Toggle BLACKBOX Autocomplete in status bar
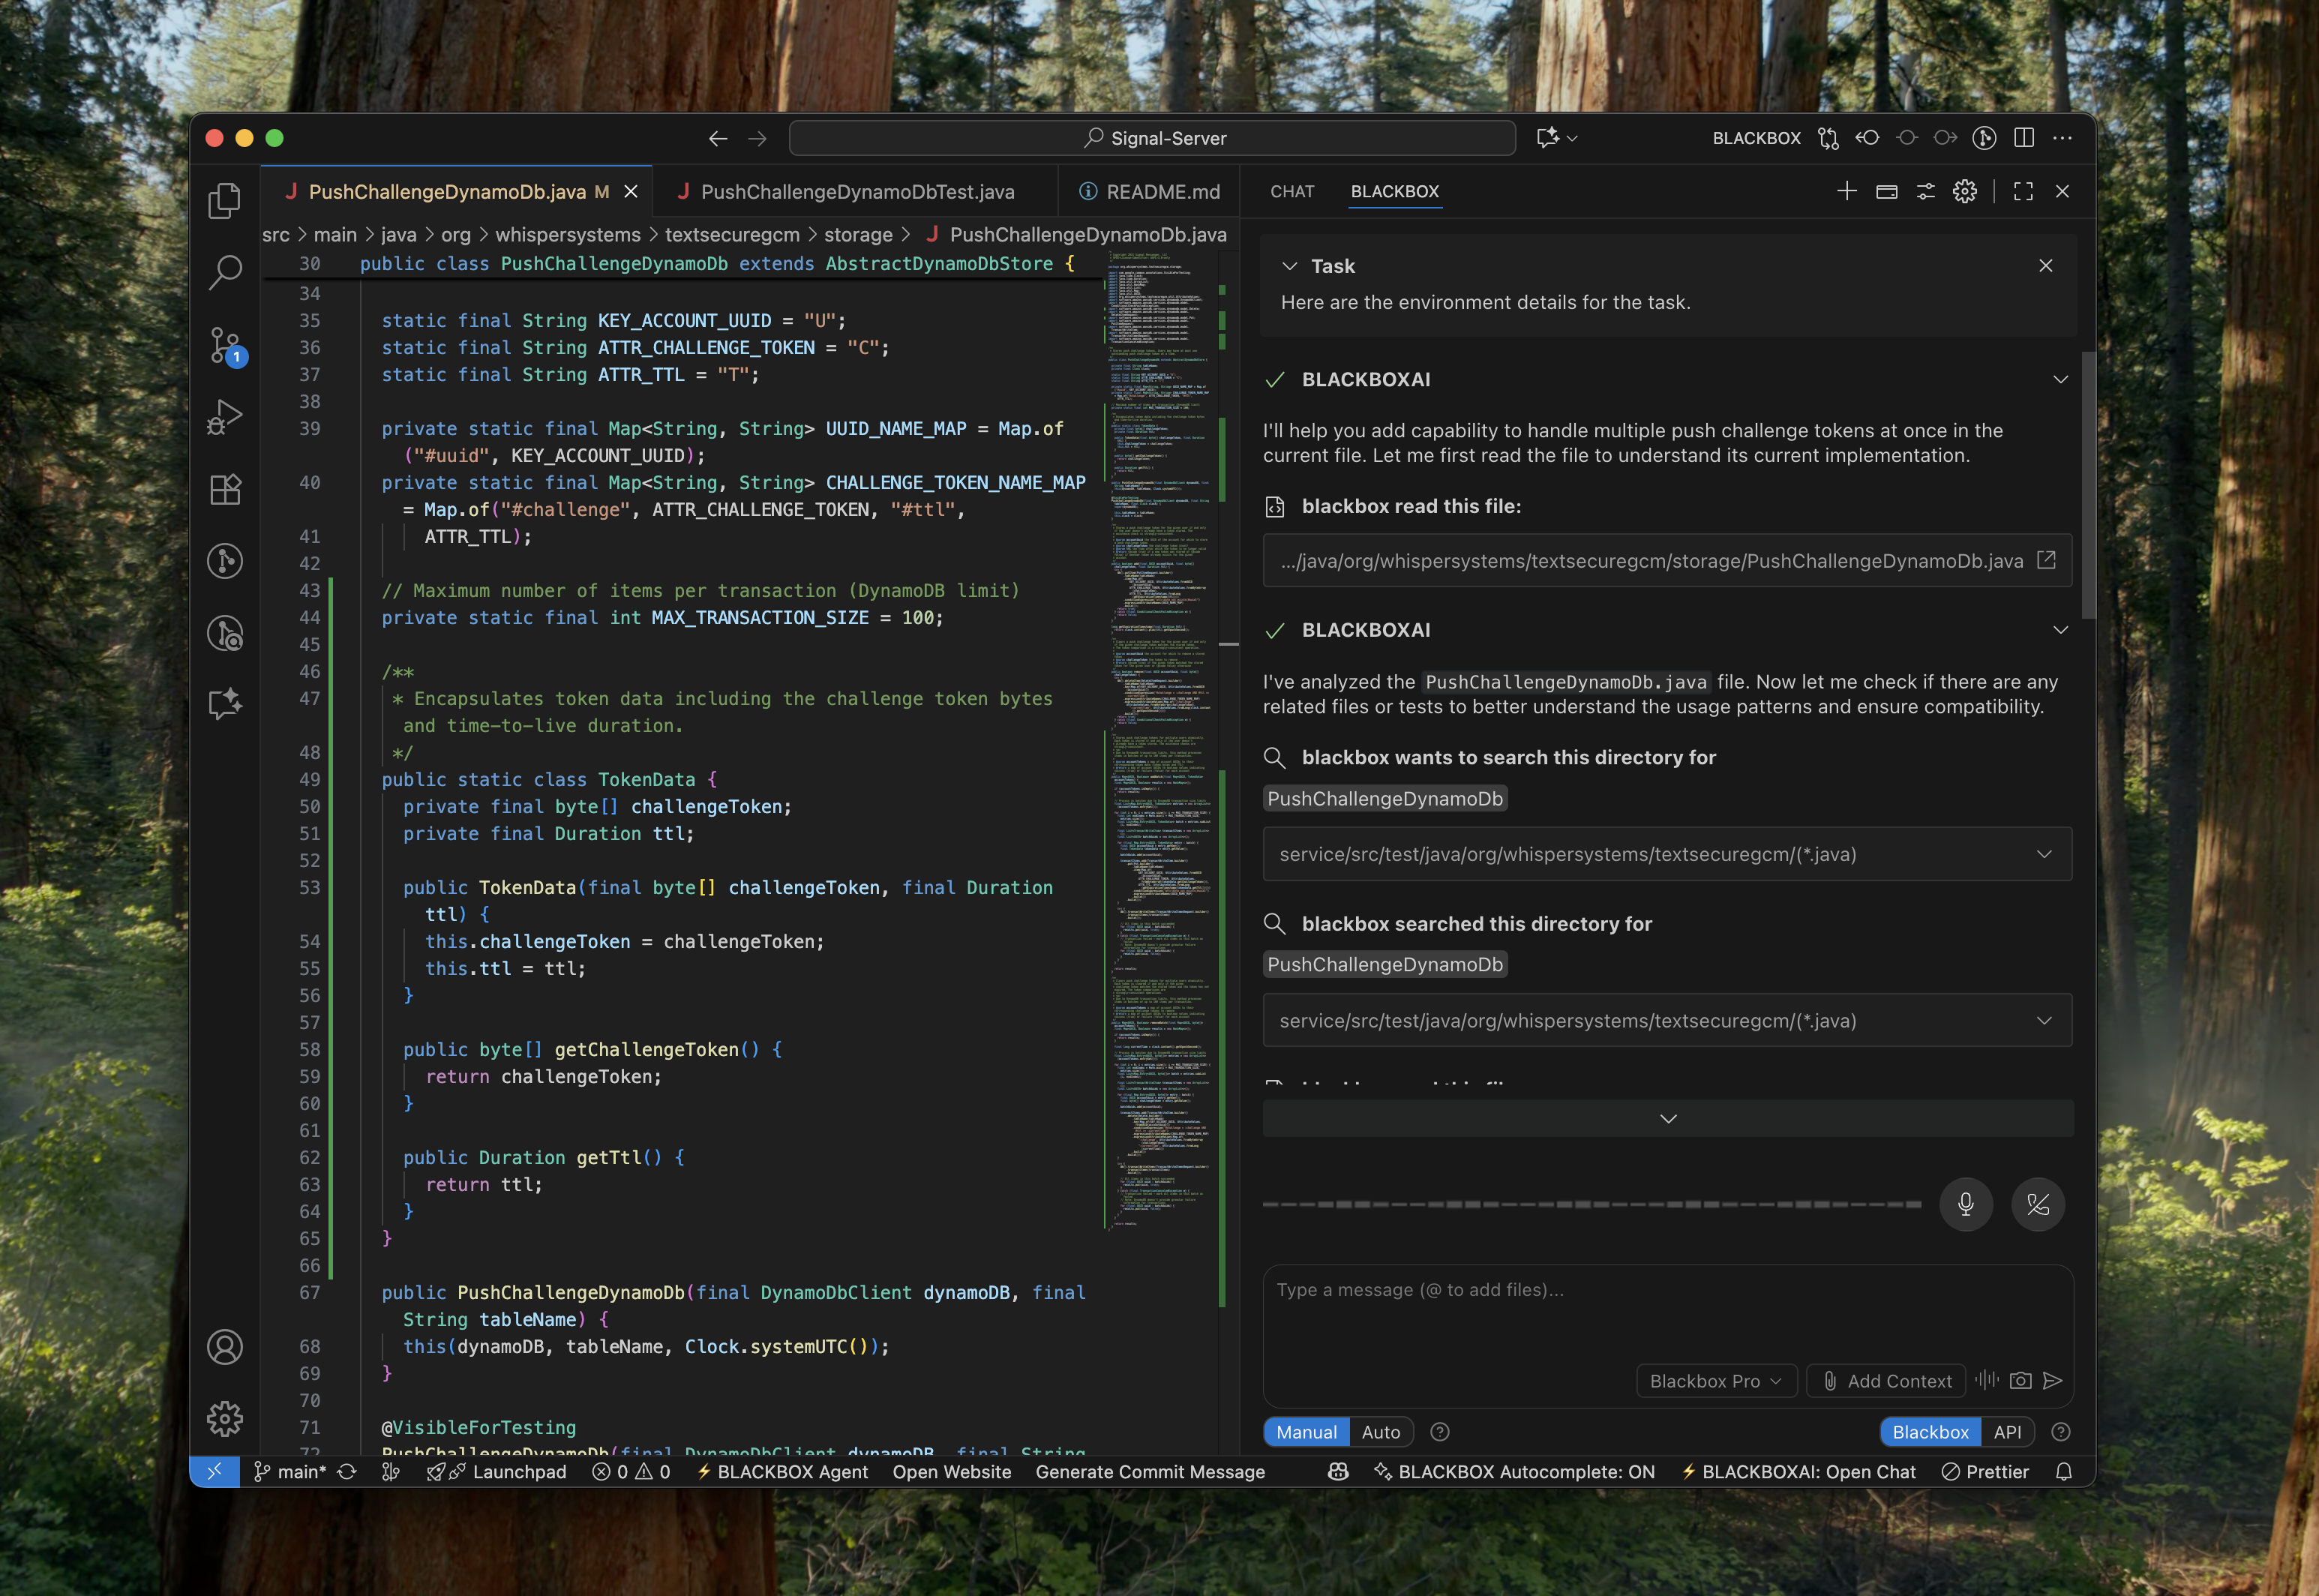The image size is (2319, 1596). click(x=1514, y=1472)
